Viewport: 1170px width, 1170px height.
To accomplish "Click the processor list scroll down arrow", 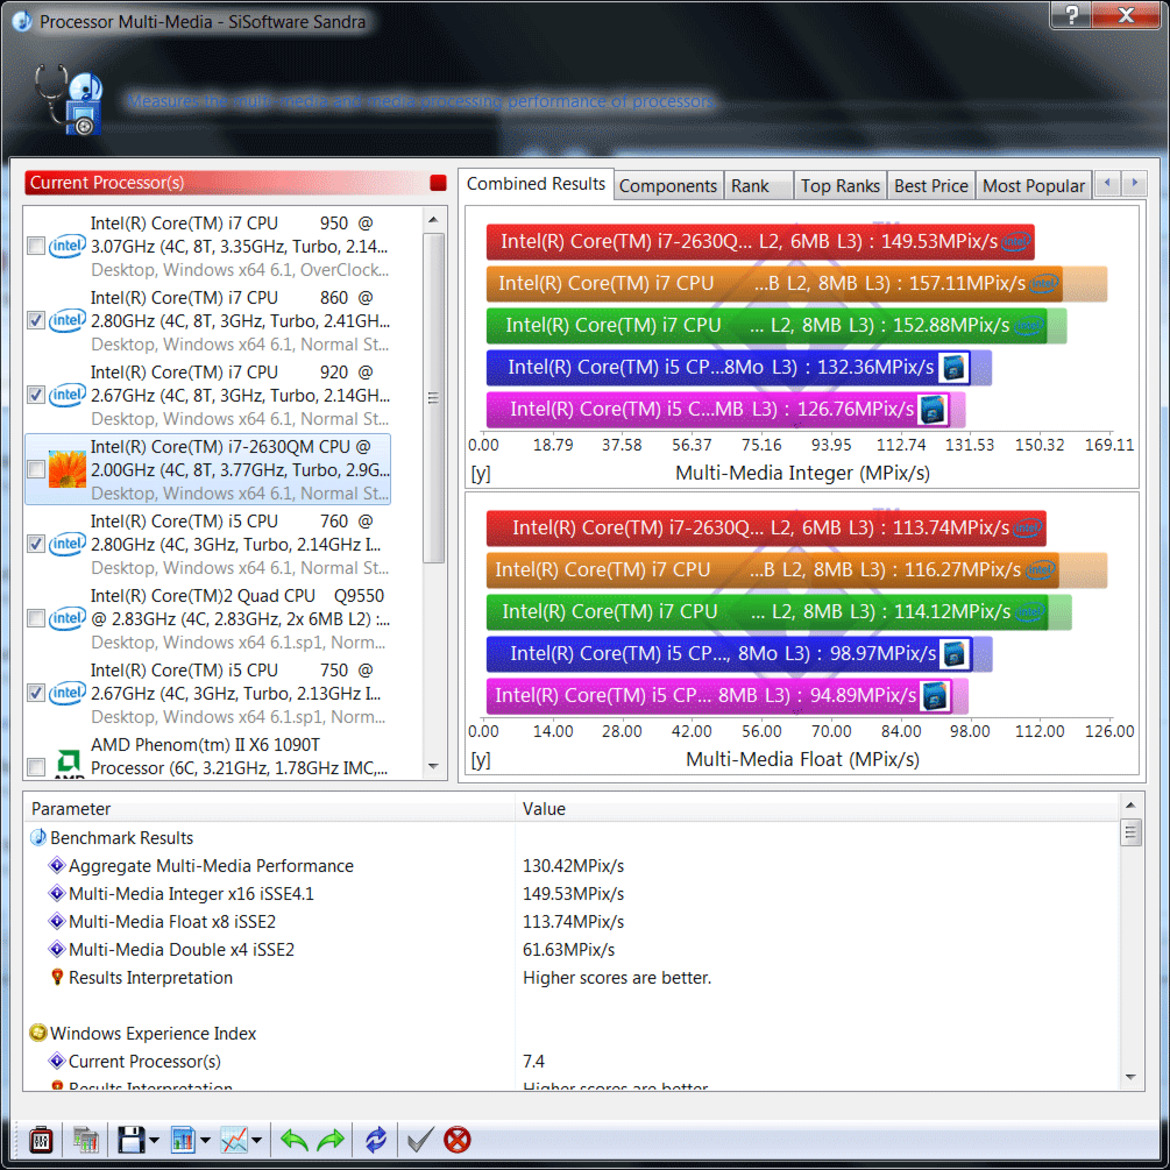I will pyautogui.click(x=433, y=767).
